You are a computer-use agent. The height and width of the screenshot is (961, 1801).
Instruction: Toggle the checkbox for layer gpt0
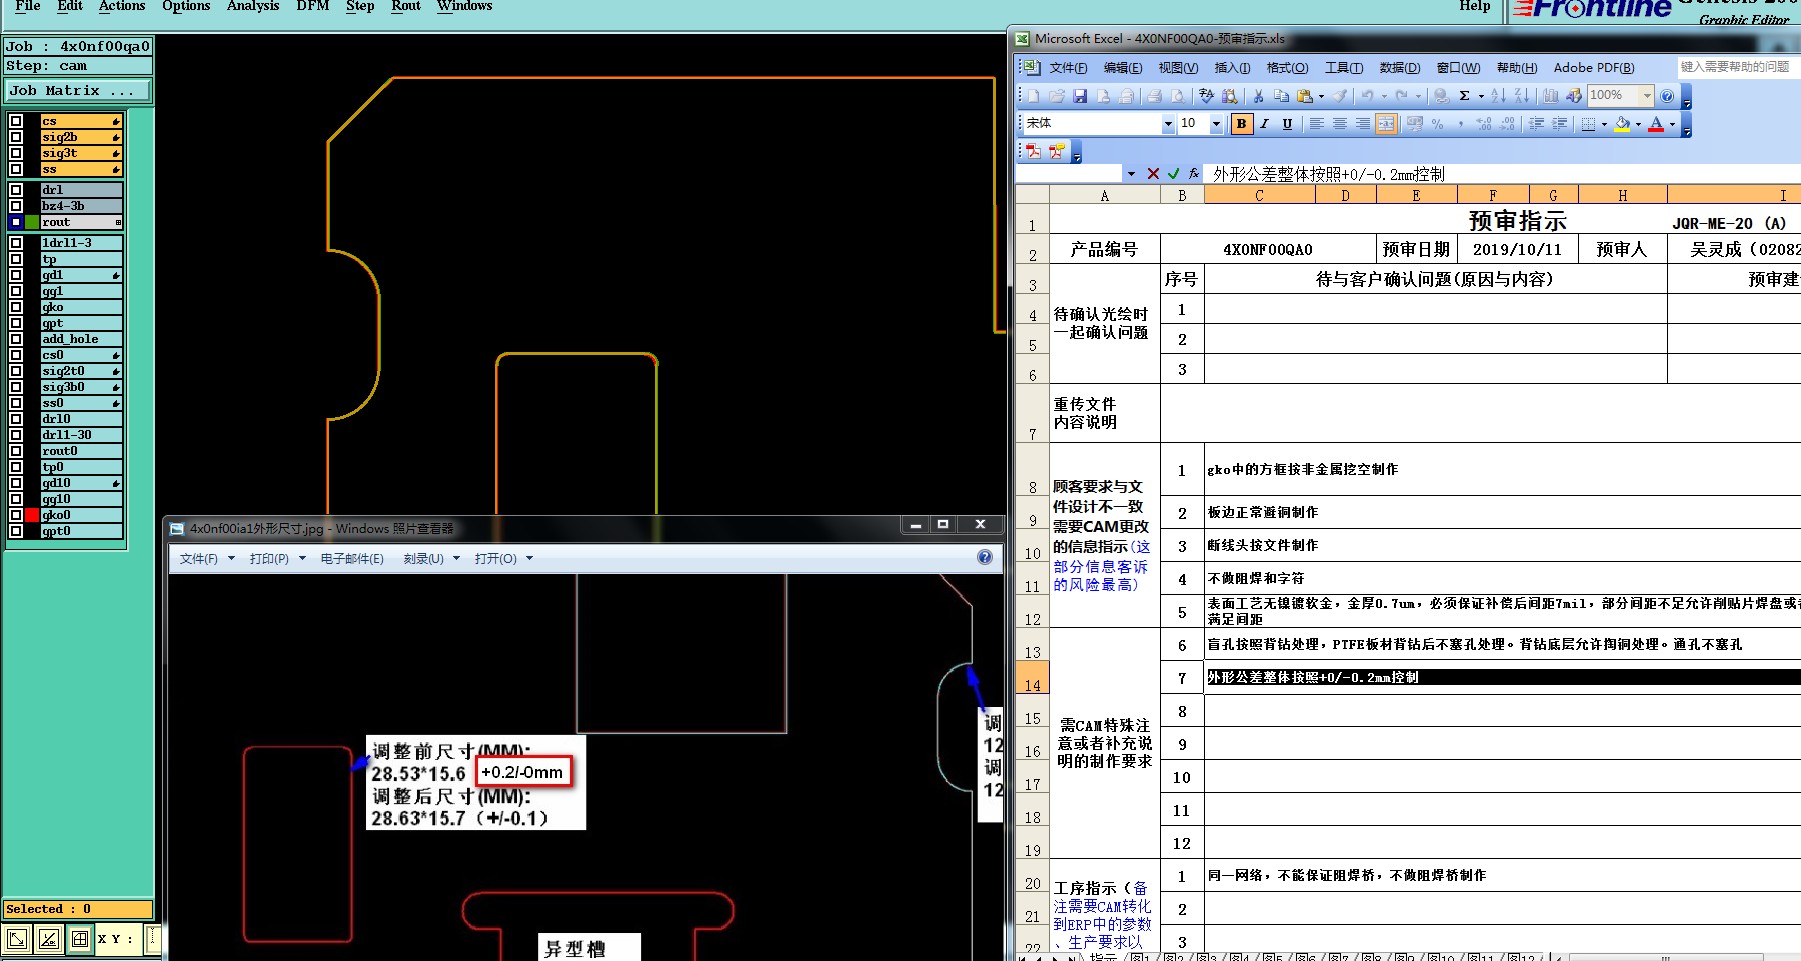tap(16, 531)
